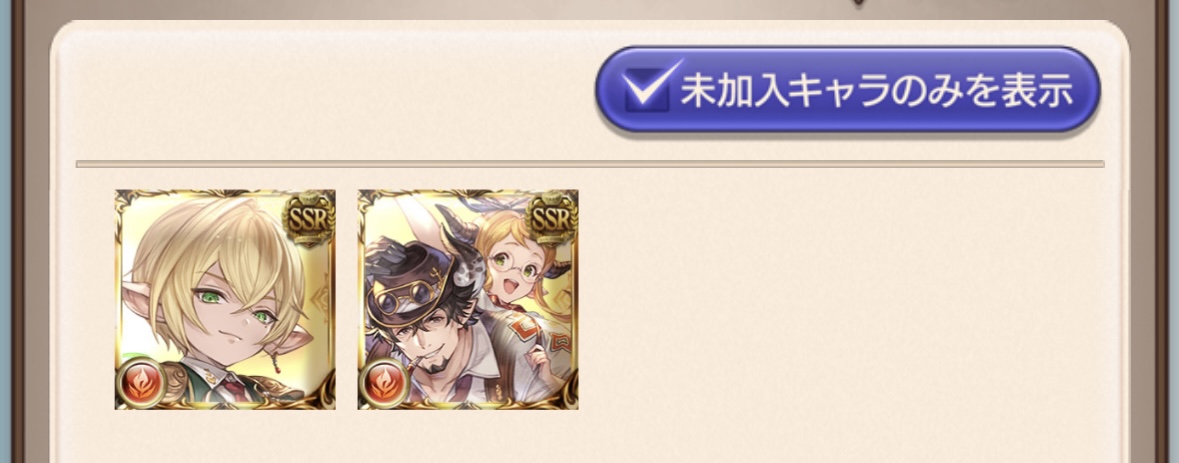Click the dark arrow at the top edge

[858, 3]
